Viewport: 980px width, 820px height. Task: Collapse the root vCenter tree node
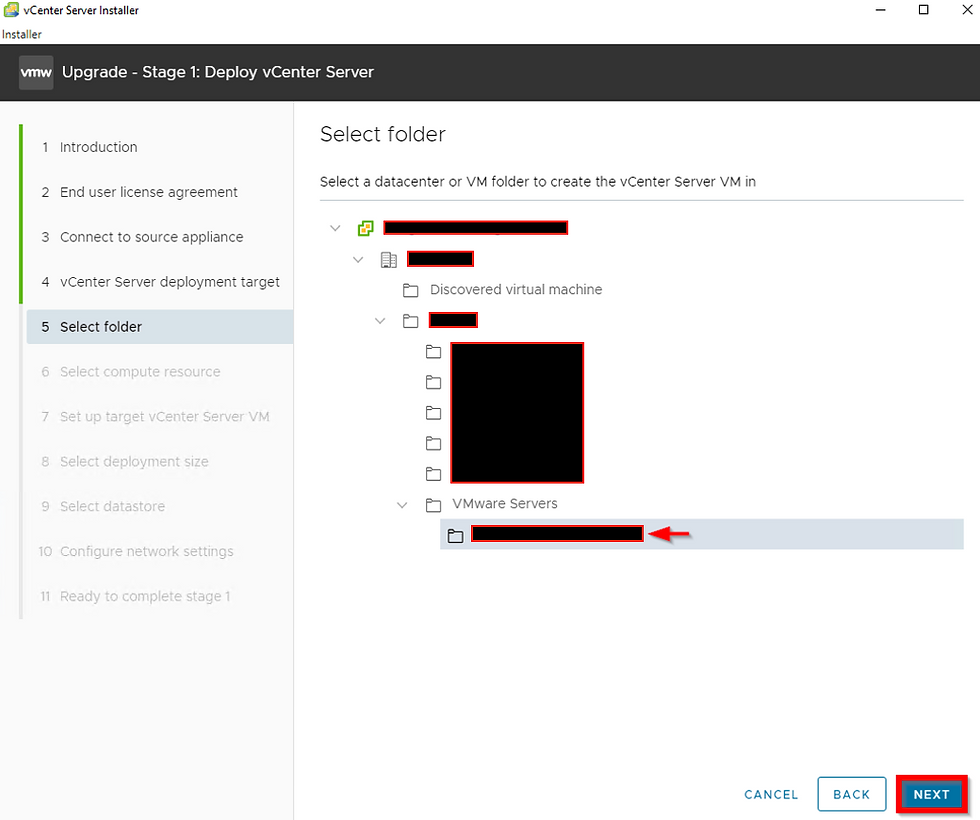(336, 228)
